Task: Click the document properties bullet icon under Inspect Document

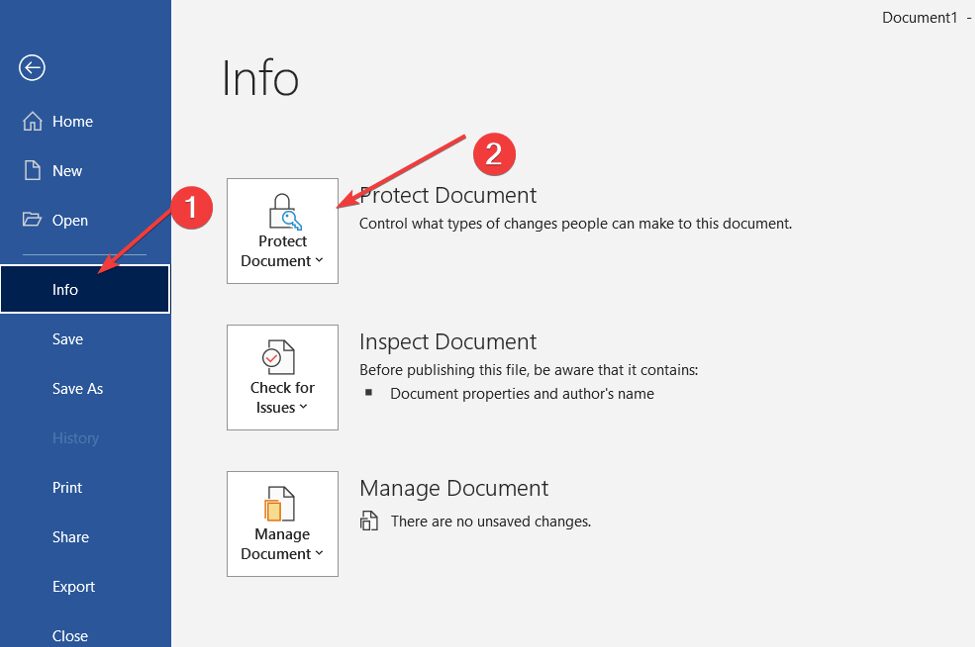Action: click(370, 394)
